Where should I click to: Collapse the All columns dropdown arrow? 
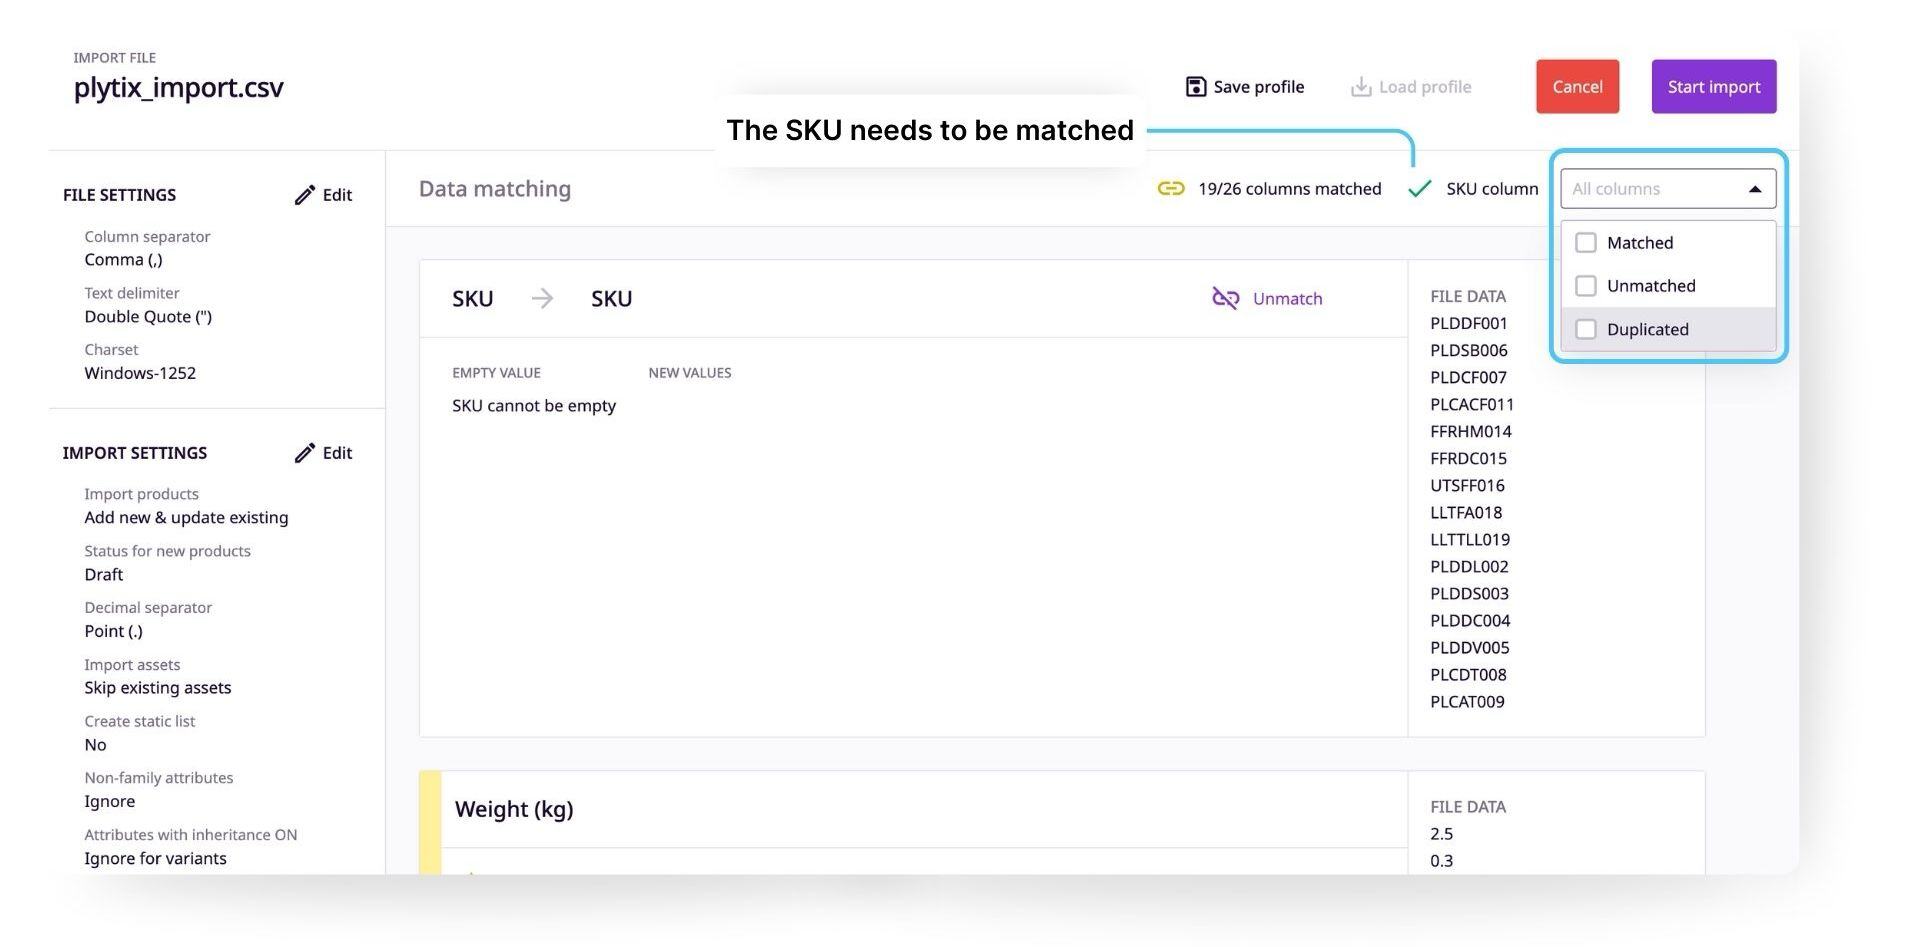(x=1755, y=189)
